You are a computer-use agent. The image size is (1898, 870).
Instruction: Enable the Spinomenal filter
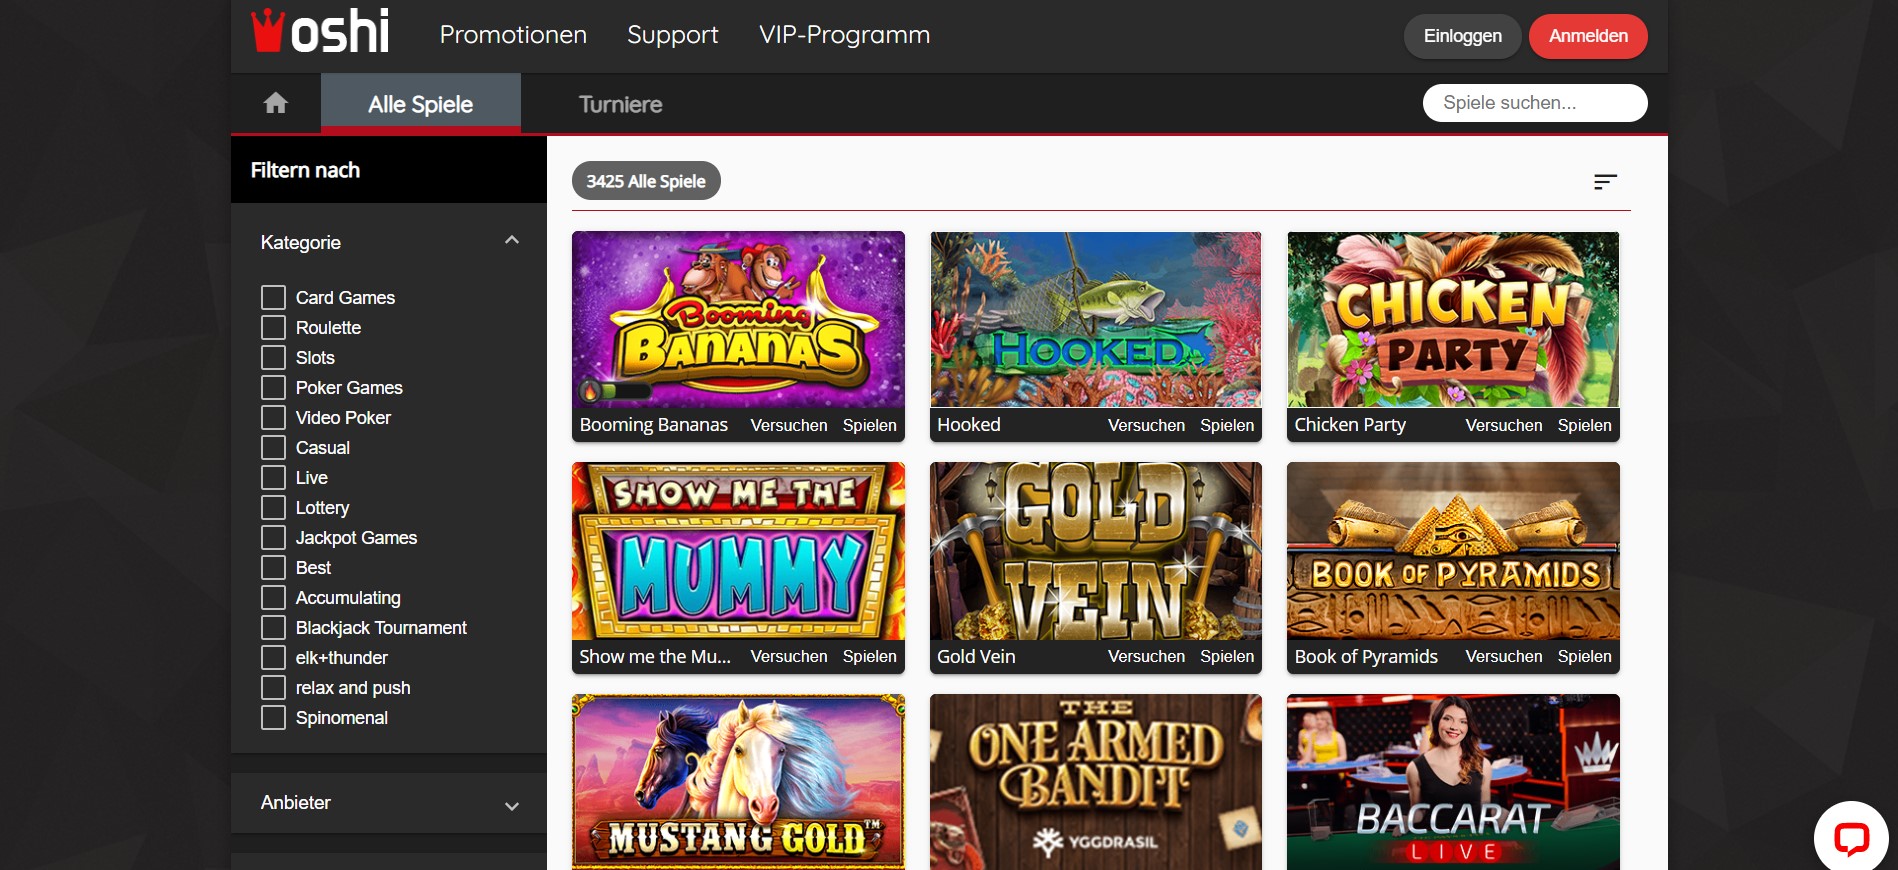pos(273,718)
